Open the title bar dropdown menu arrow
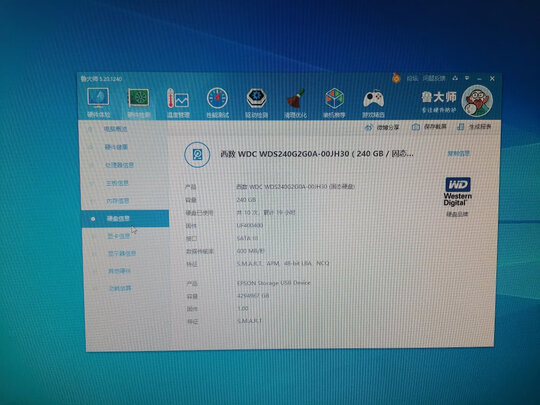This screenshot has width=540, height=405. click(x=467, y=78)
